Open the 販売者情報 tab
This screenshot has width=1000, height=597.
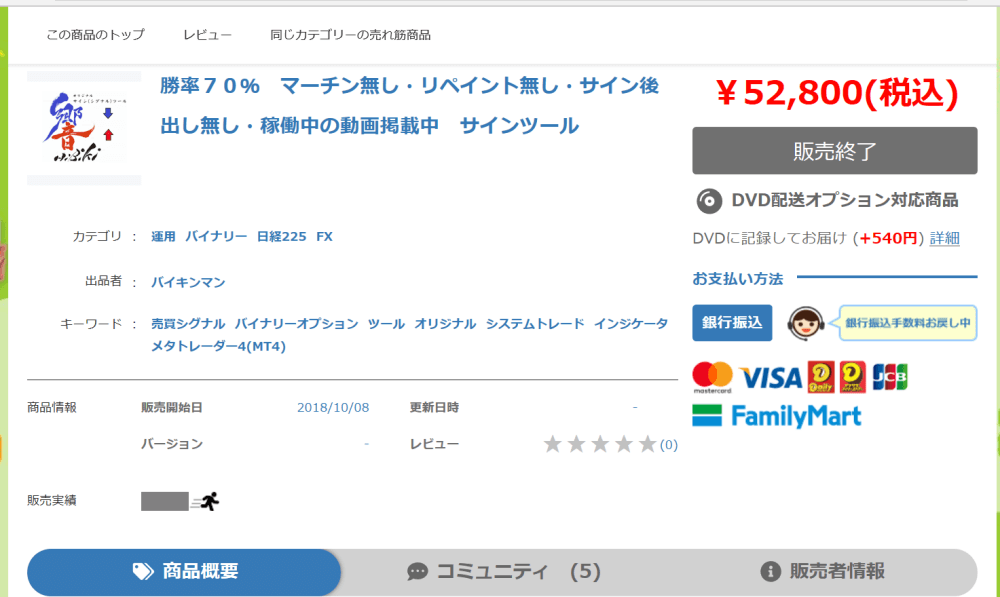point(822,571)
